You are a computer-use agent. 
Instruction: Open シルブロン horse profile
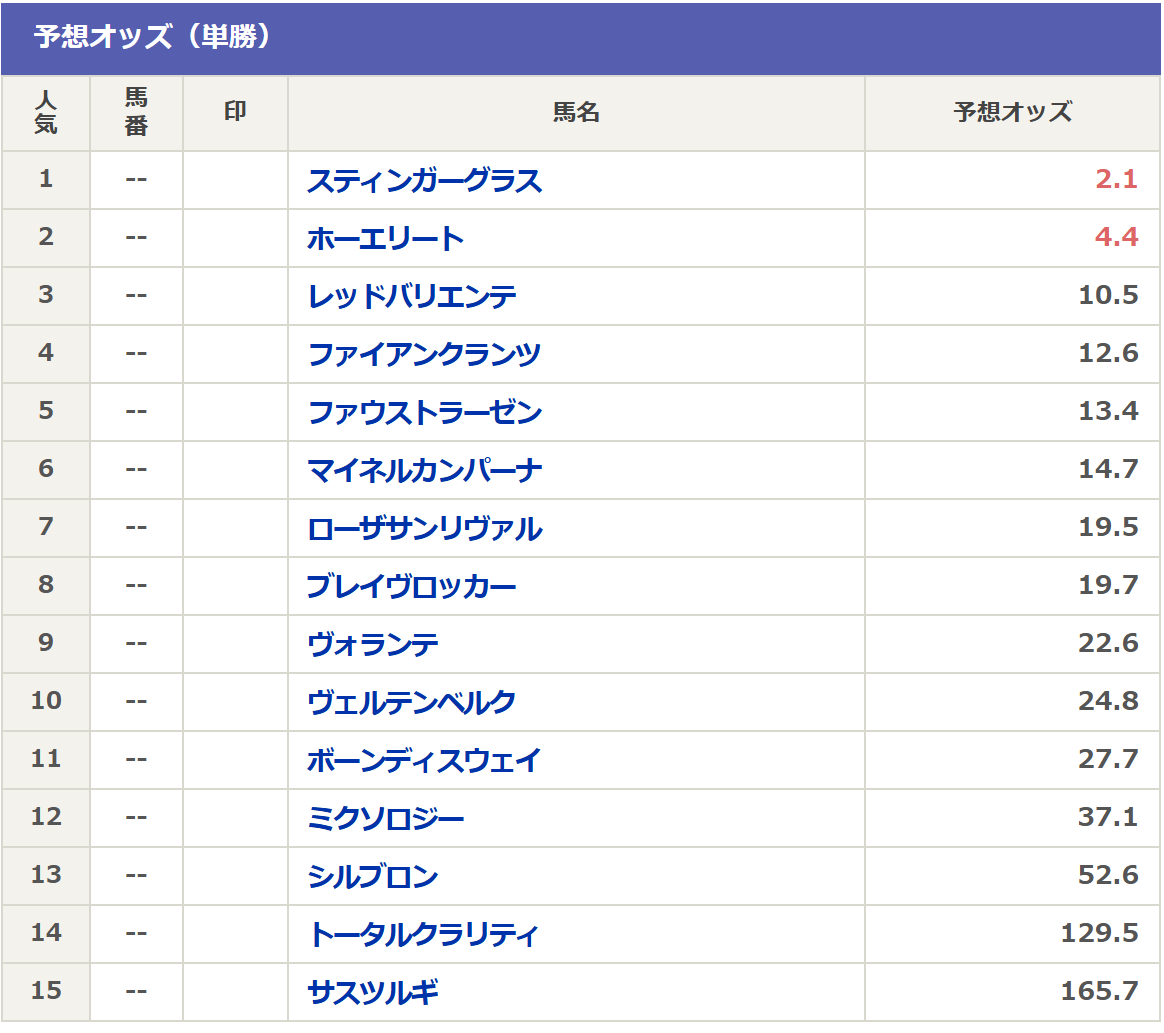(372, 877)
